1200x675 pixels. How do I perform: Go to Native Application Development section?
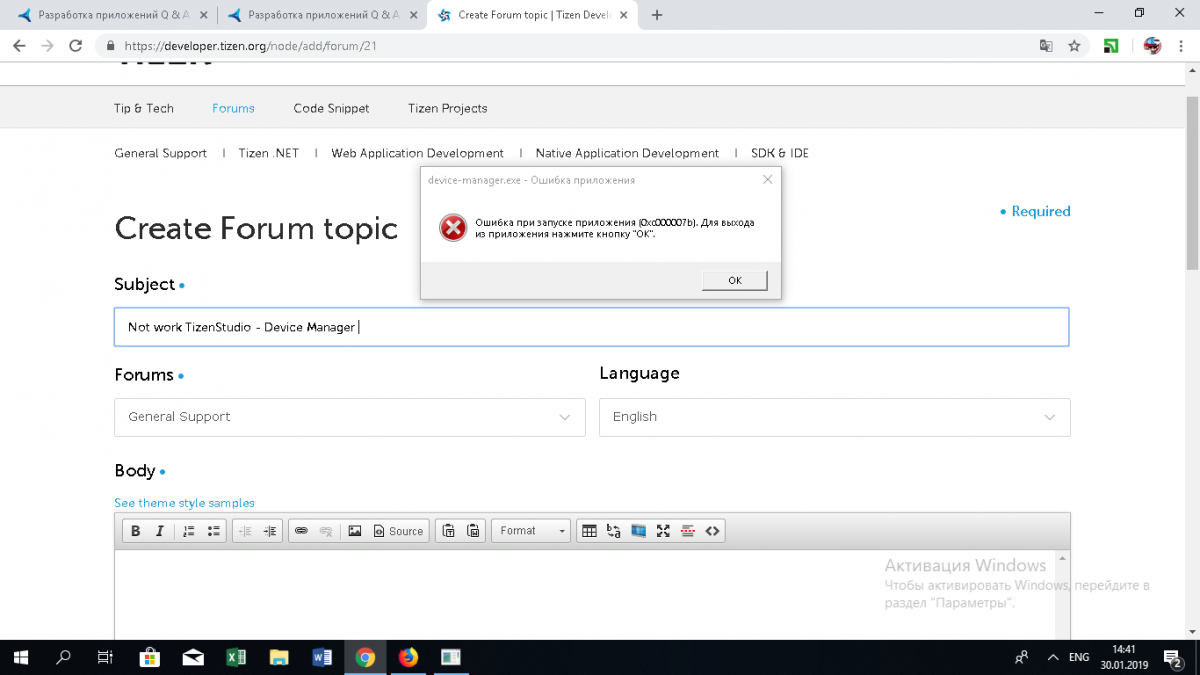627,153
